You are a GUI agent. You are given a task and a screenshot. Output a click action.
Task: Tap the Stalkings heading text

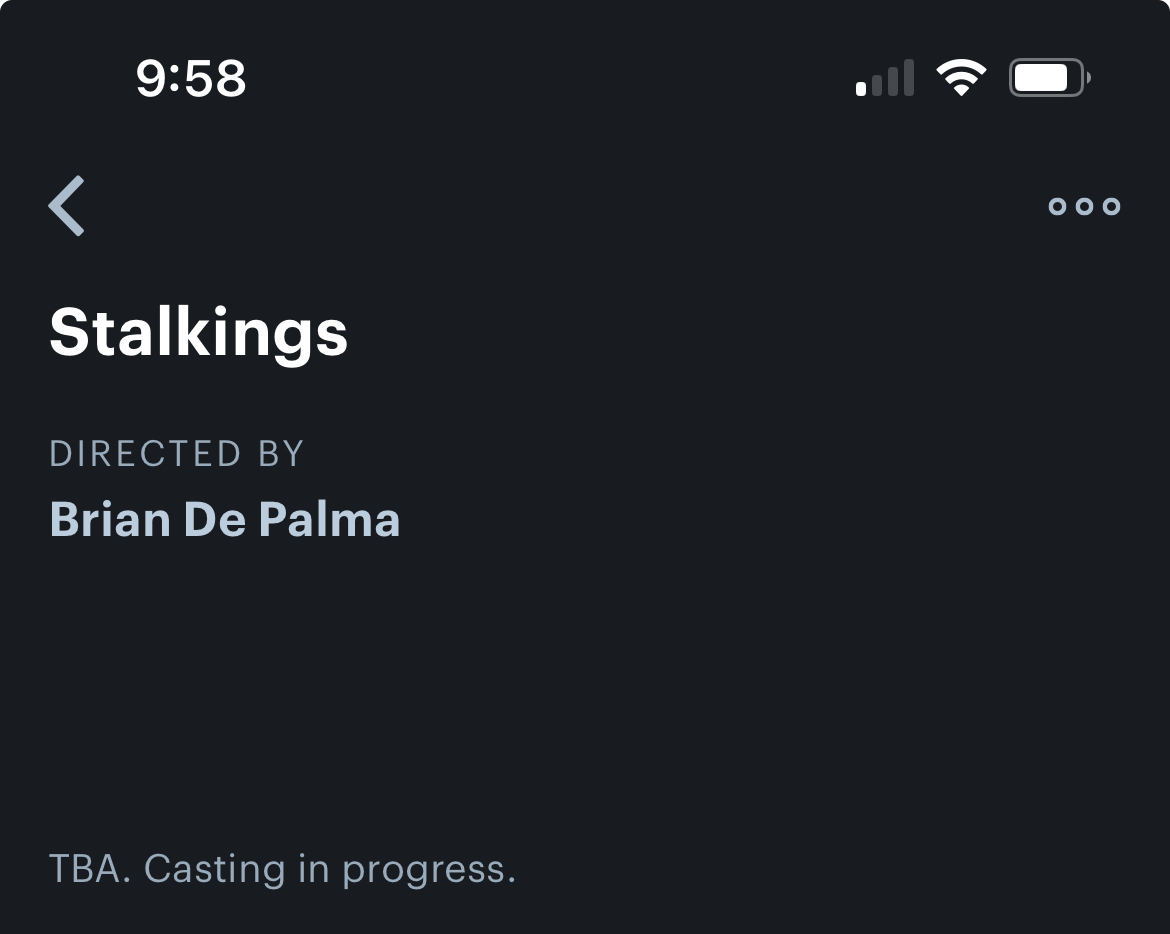point(199,332)
